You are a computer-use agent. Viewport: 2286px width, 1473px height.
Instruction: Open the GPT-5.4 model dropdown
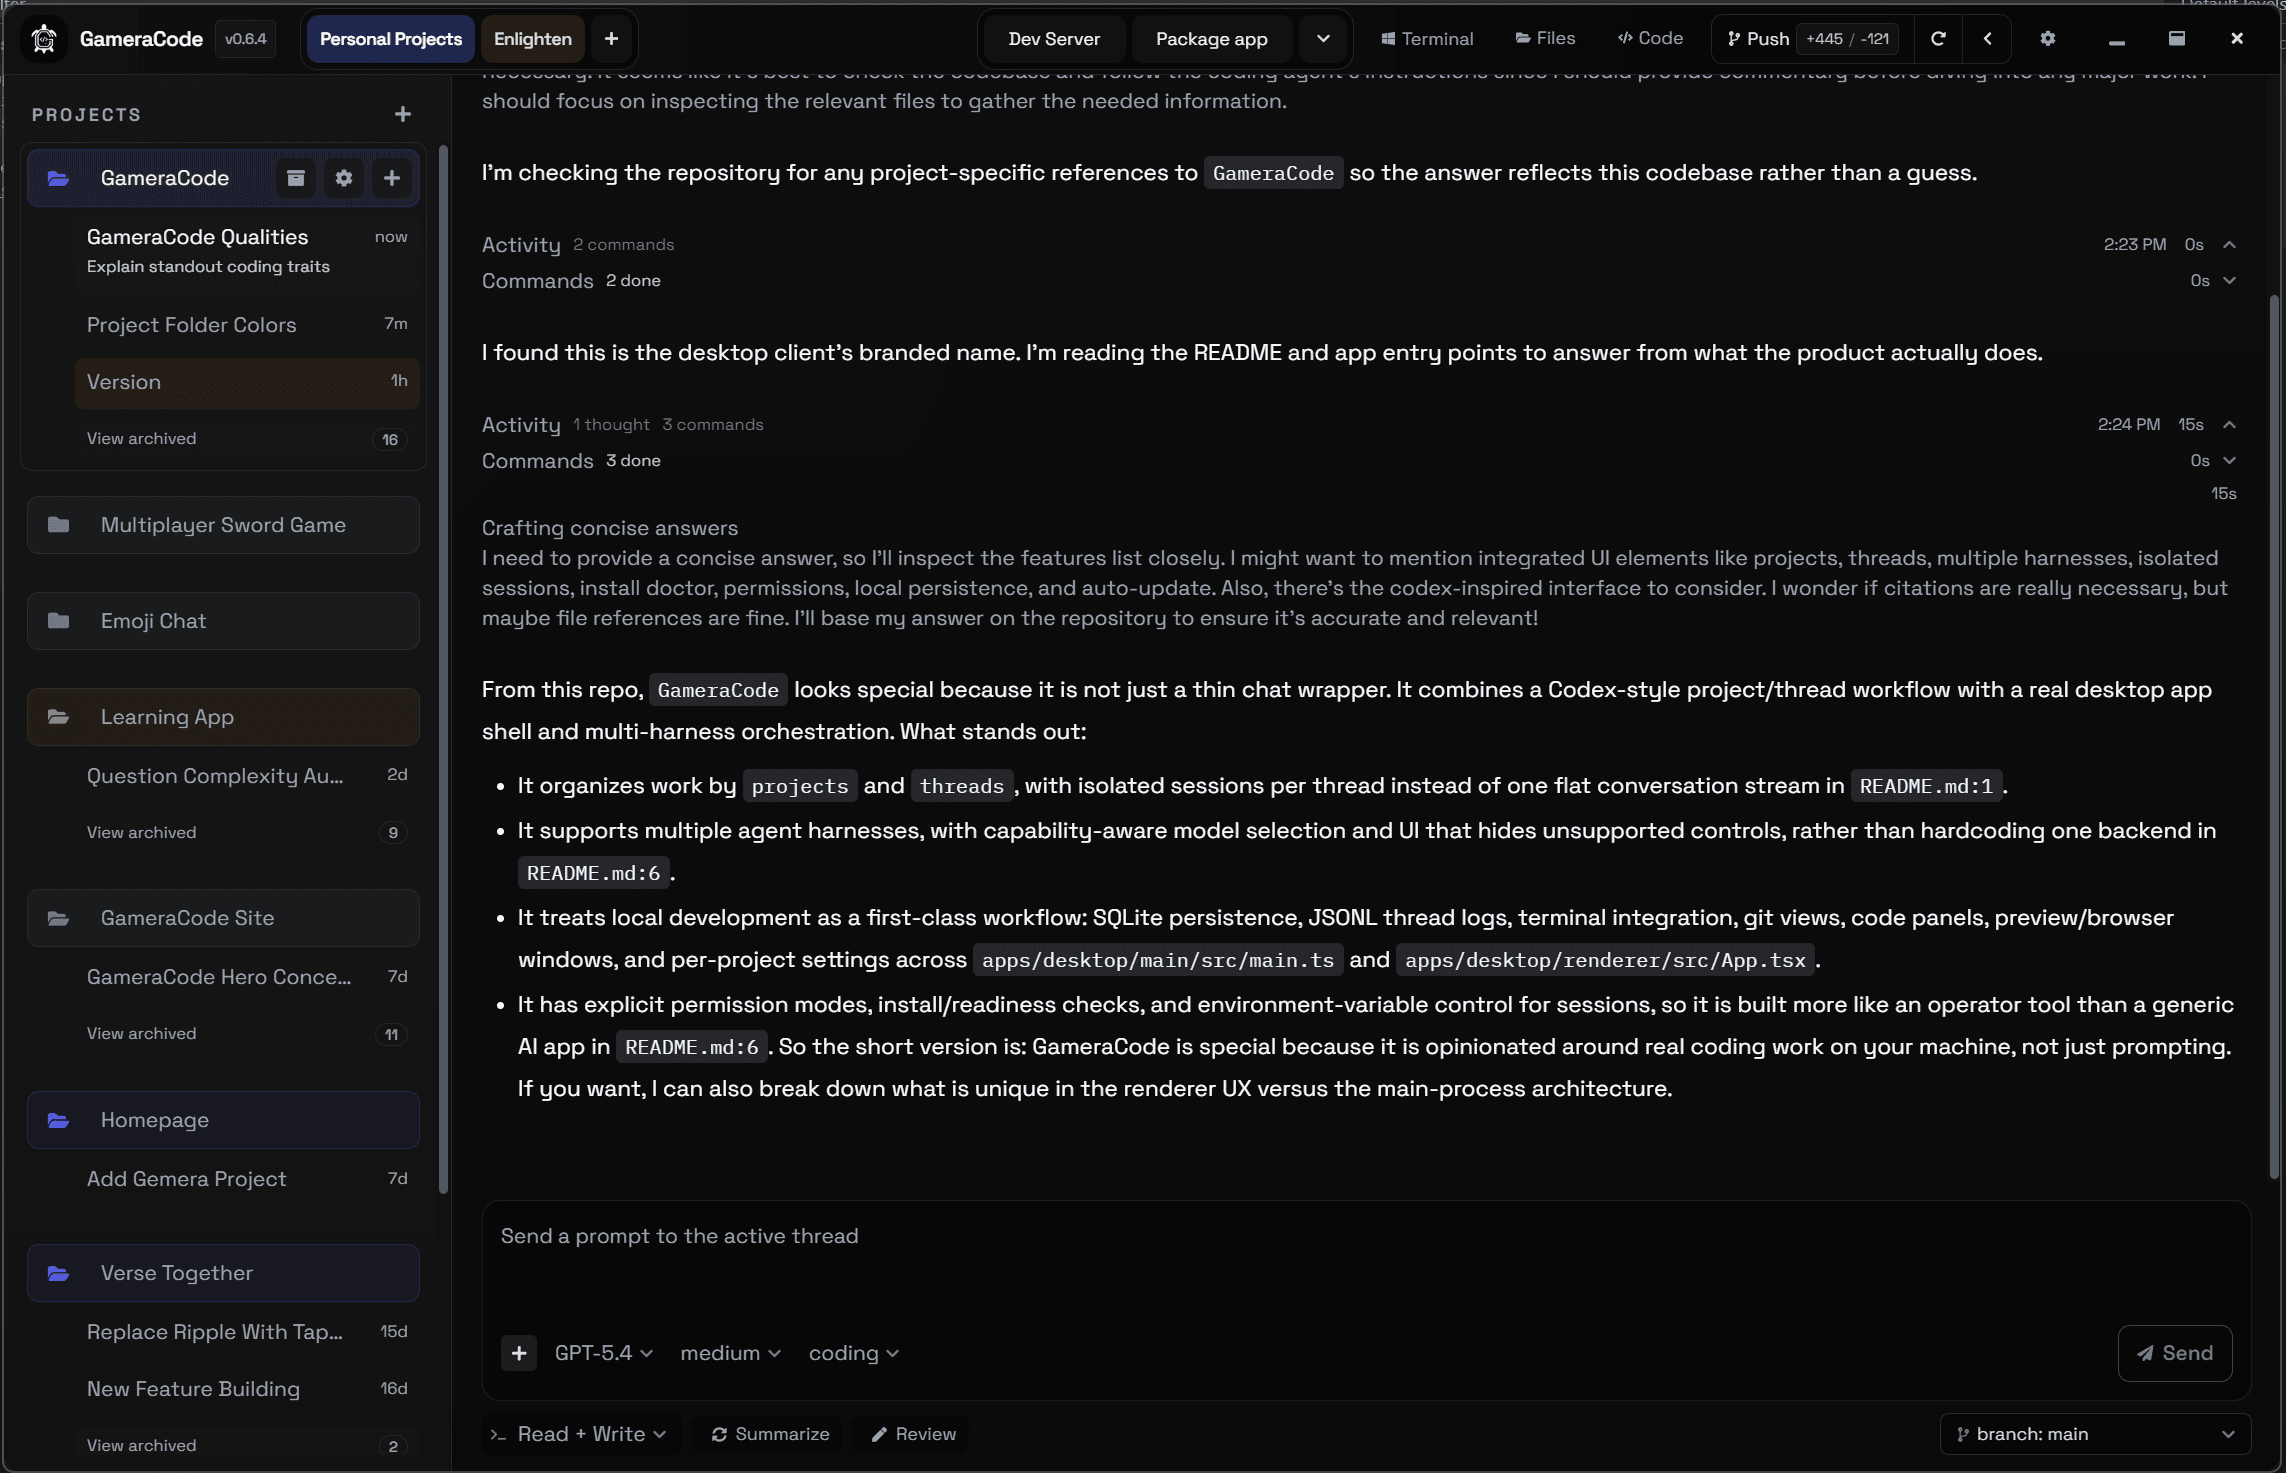(x=604, y=1353)
